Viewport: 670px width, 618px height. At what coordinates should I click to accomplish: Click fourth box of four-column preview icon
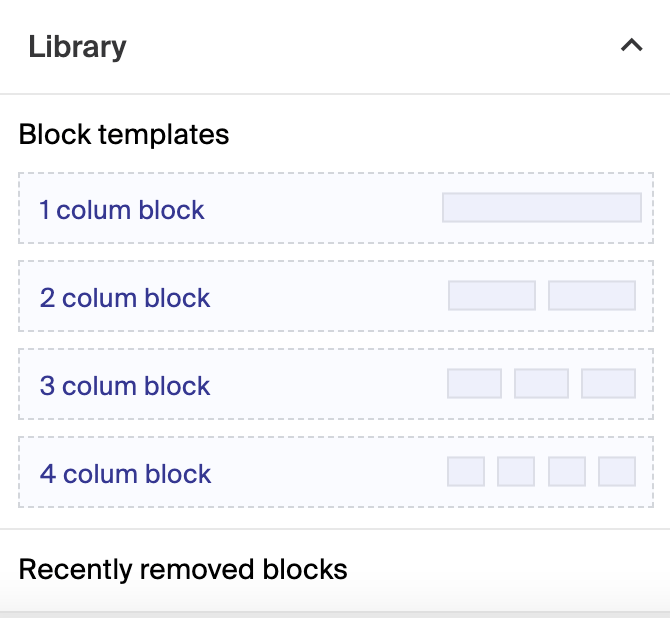[x=617, y=472]
